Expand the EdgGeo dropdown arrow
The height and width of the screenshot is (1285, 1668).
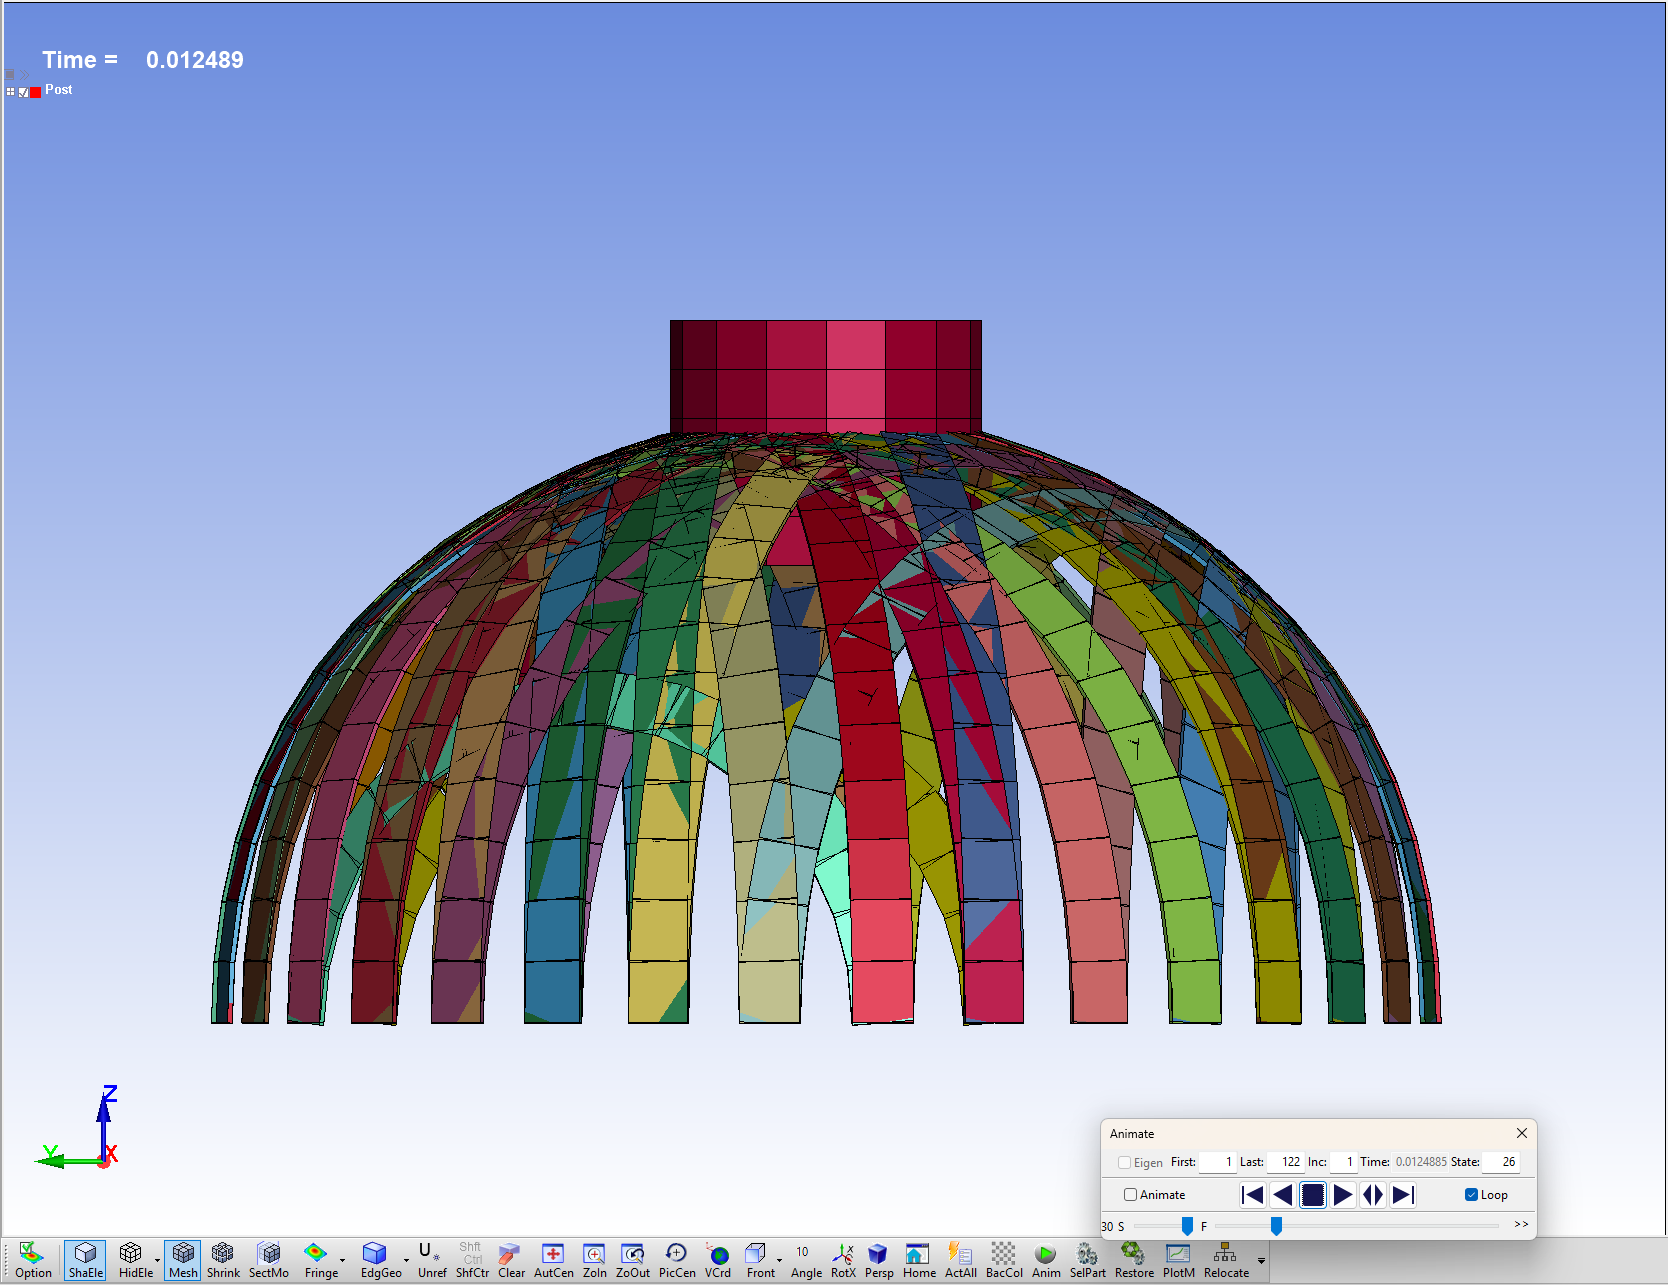pos(406,1260)
